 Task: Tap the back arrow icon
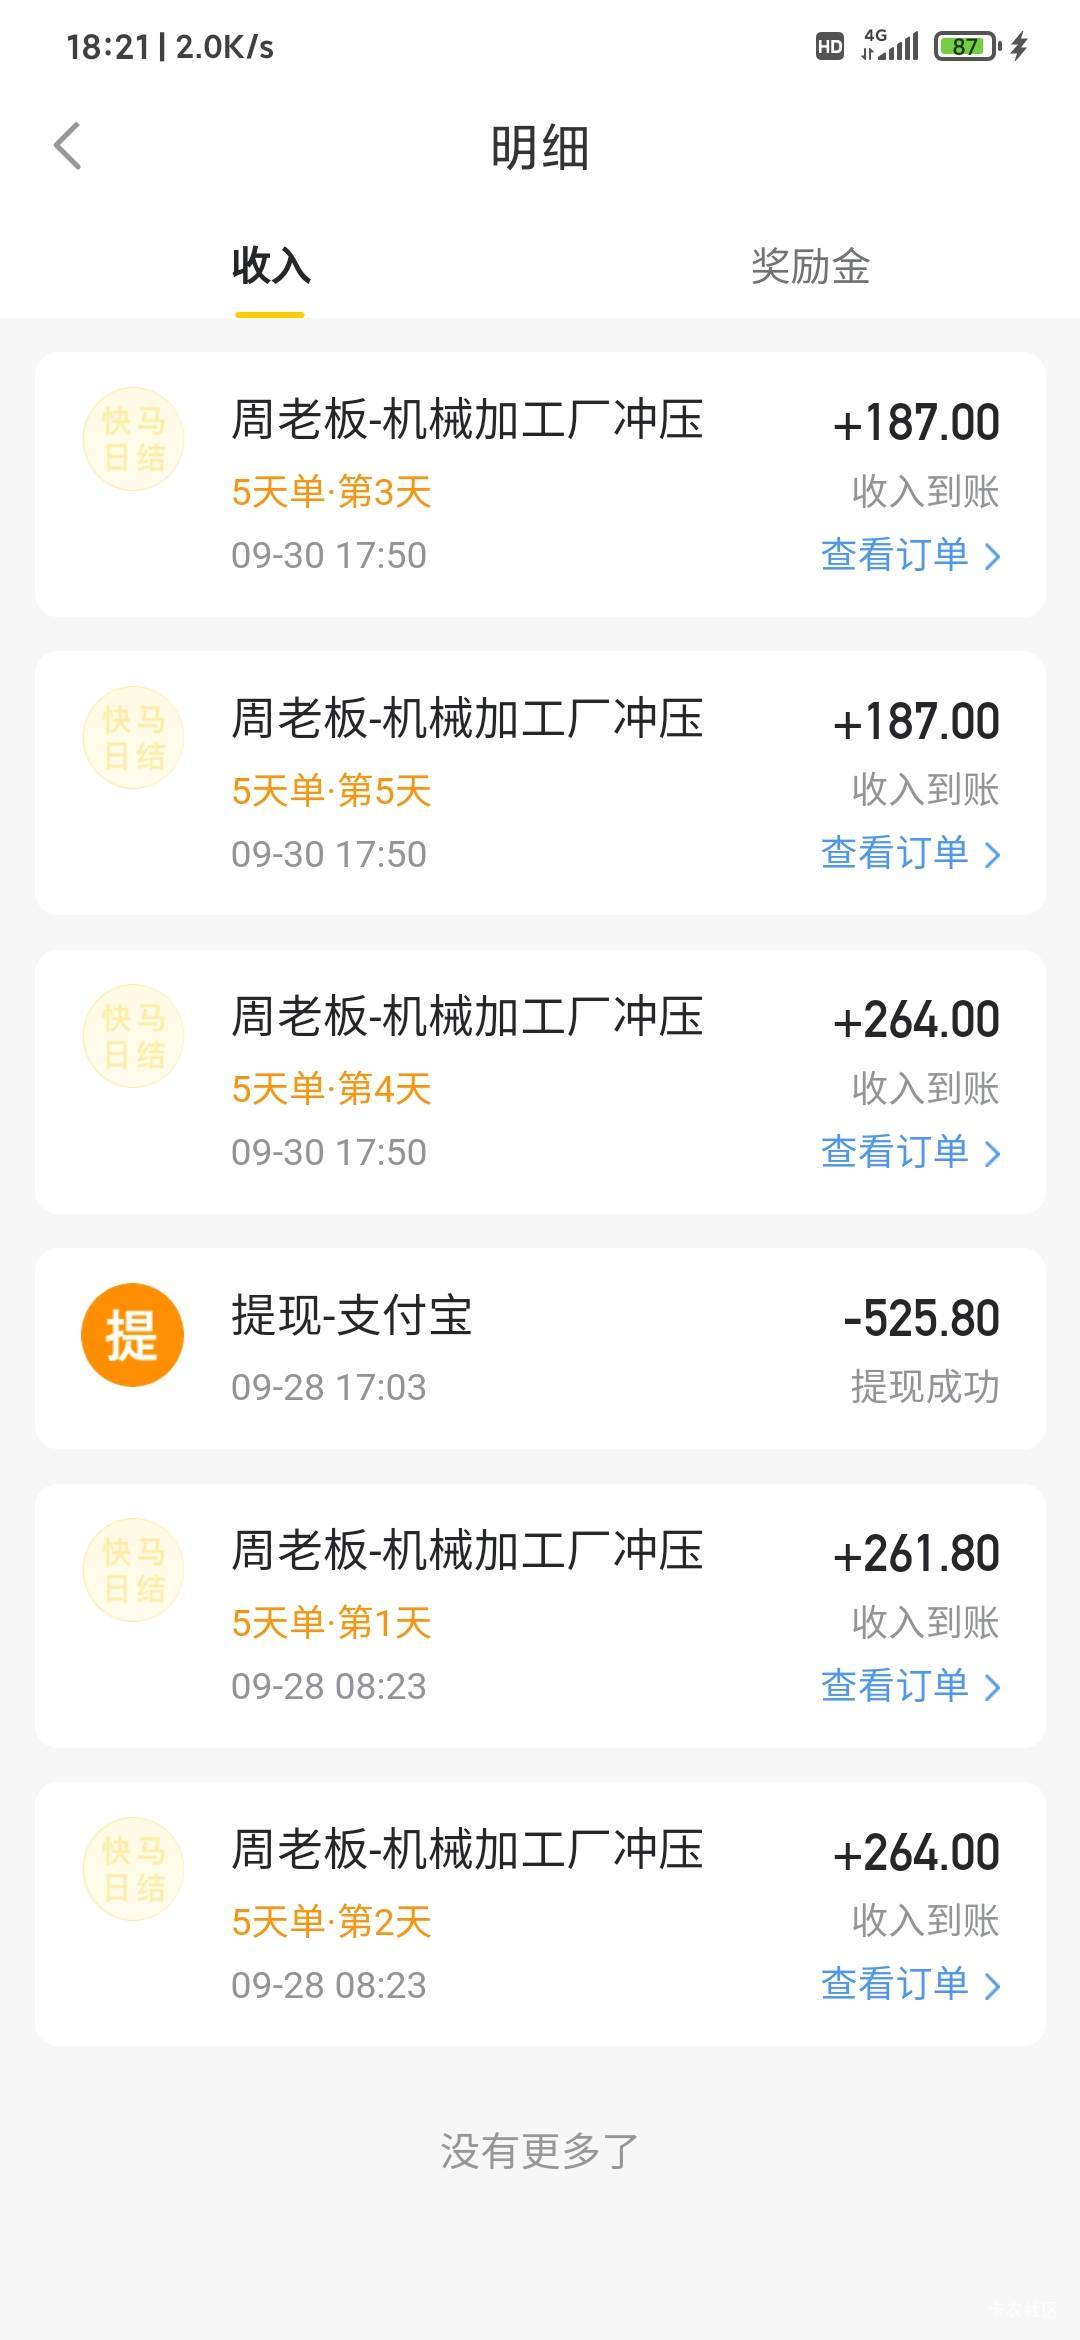click(67, 147)
